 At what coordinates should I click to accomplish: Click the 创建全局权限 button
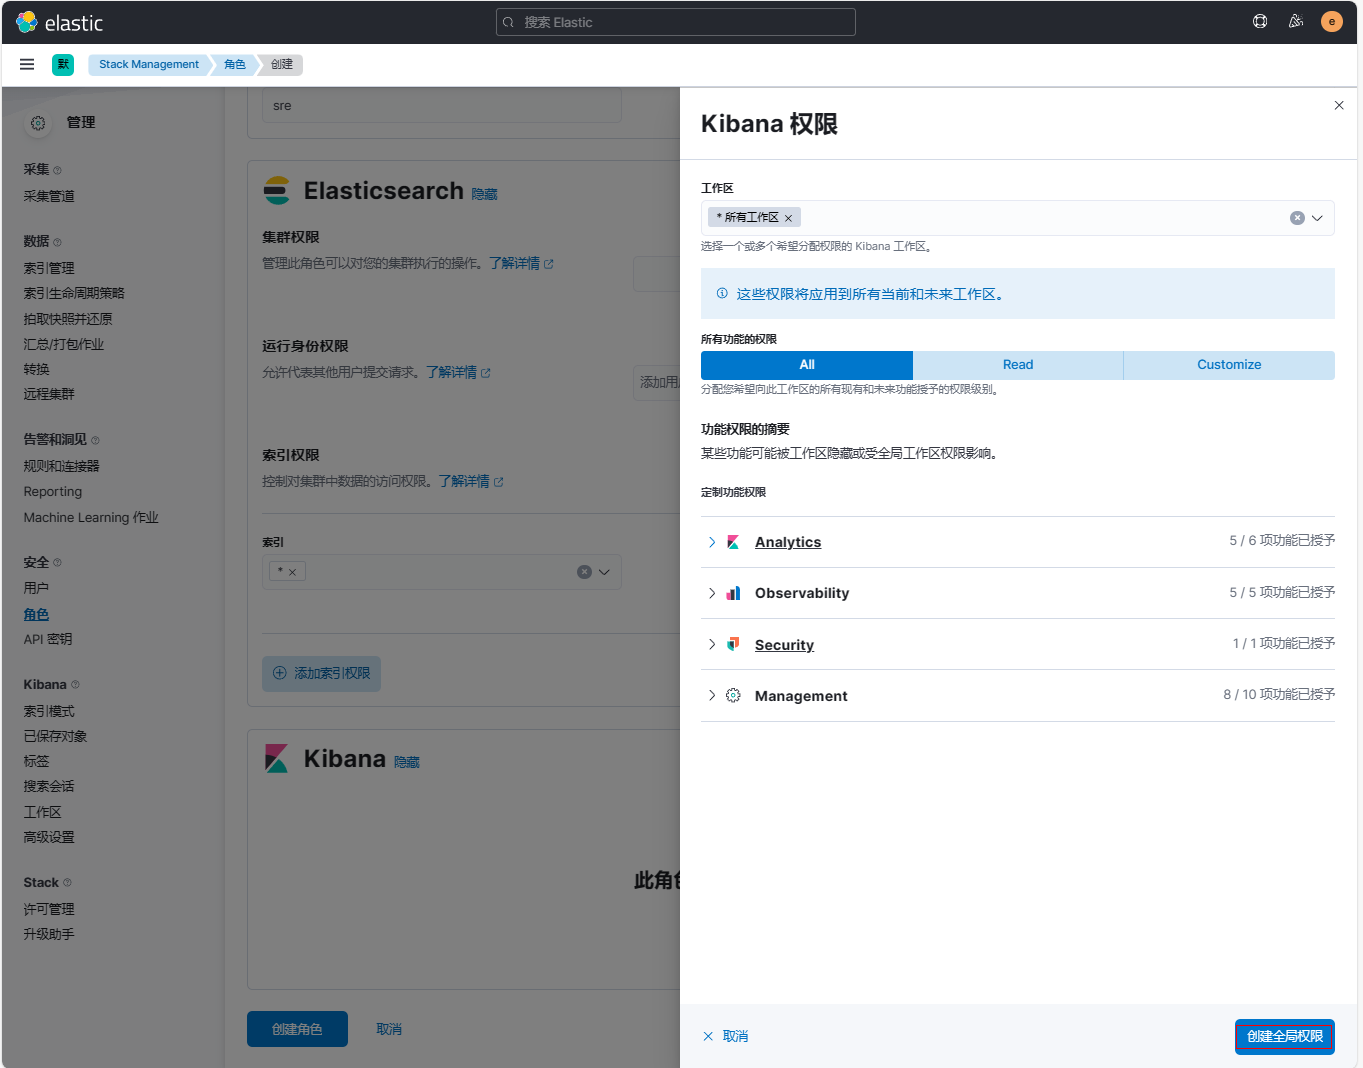pos(1284,1036)
